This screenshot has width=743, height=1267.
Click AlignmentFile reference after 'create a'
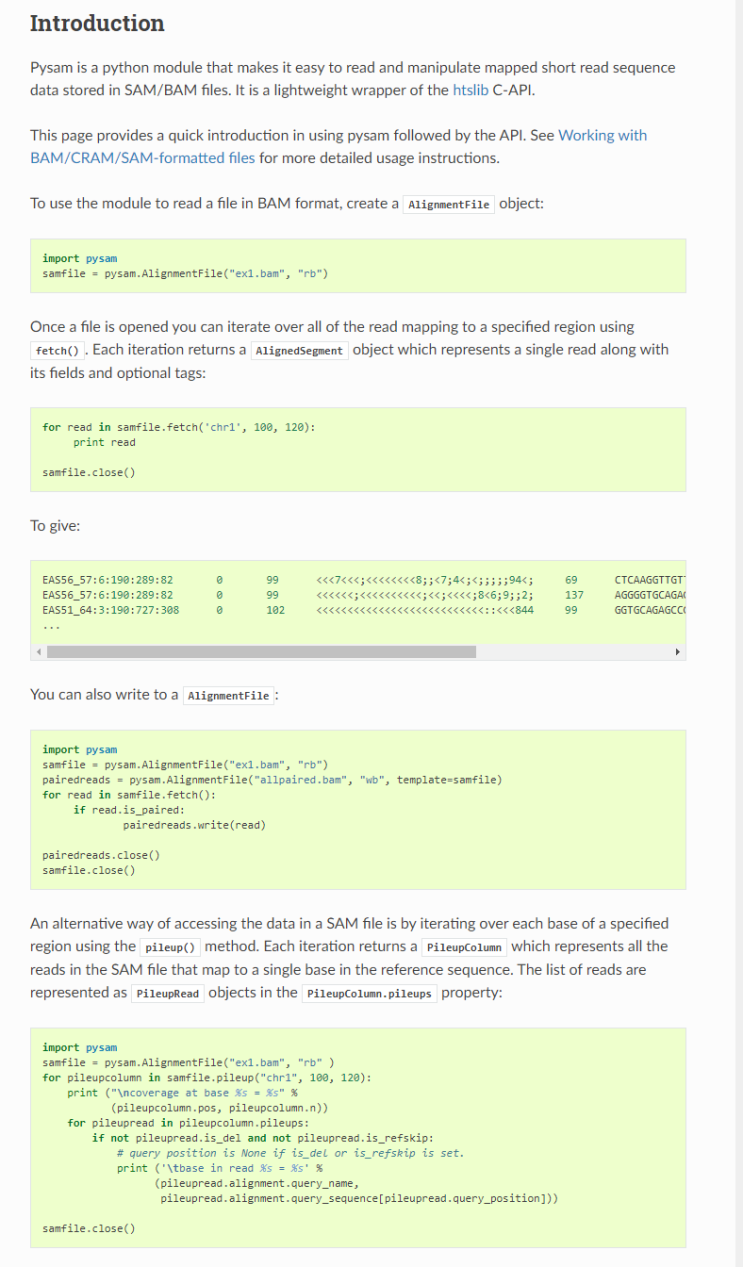point(449,205)
